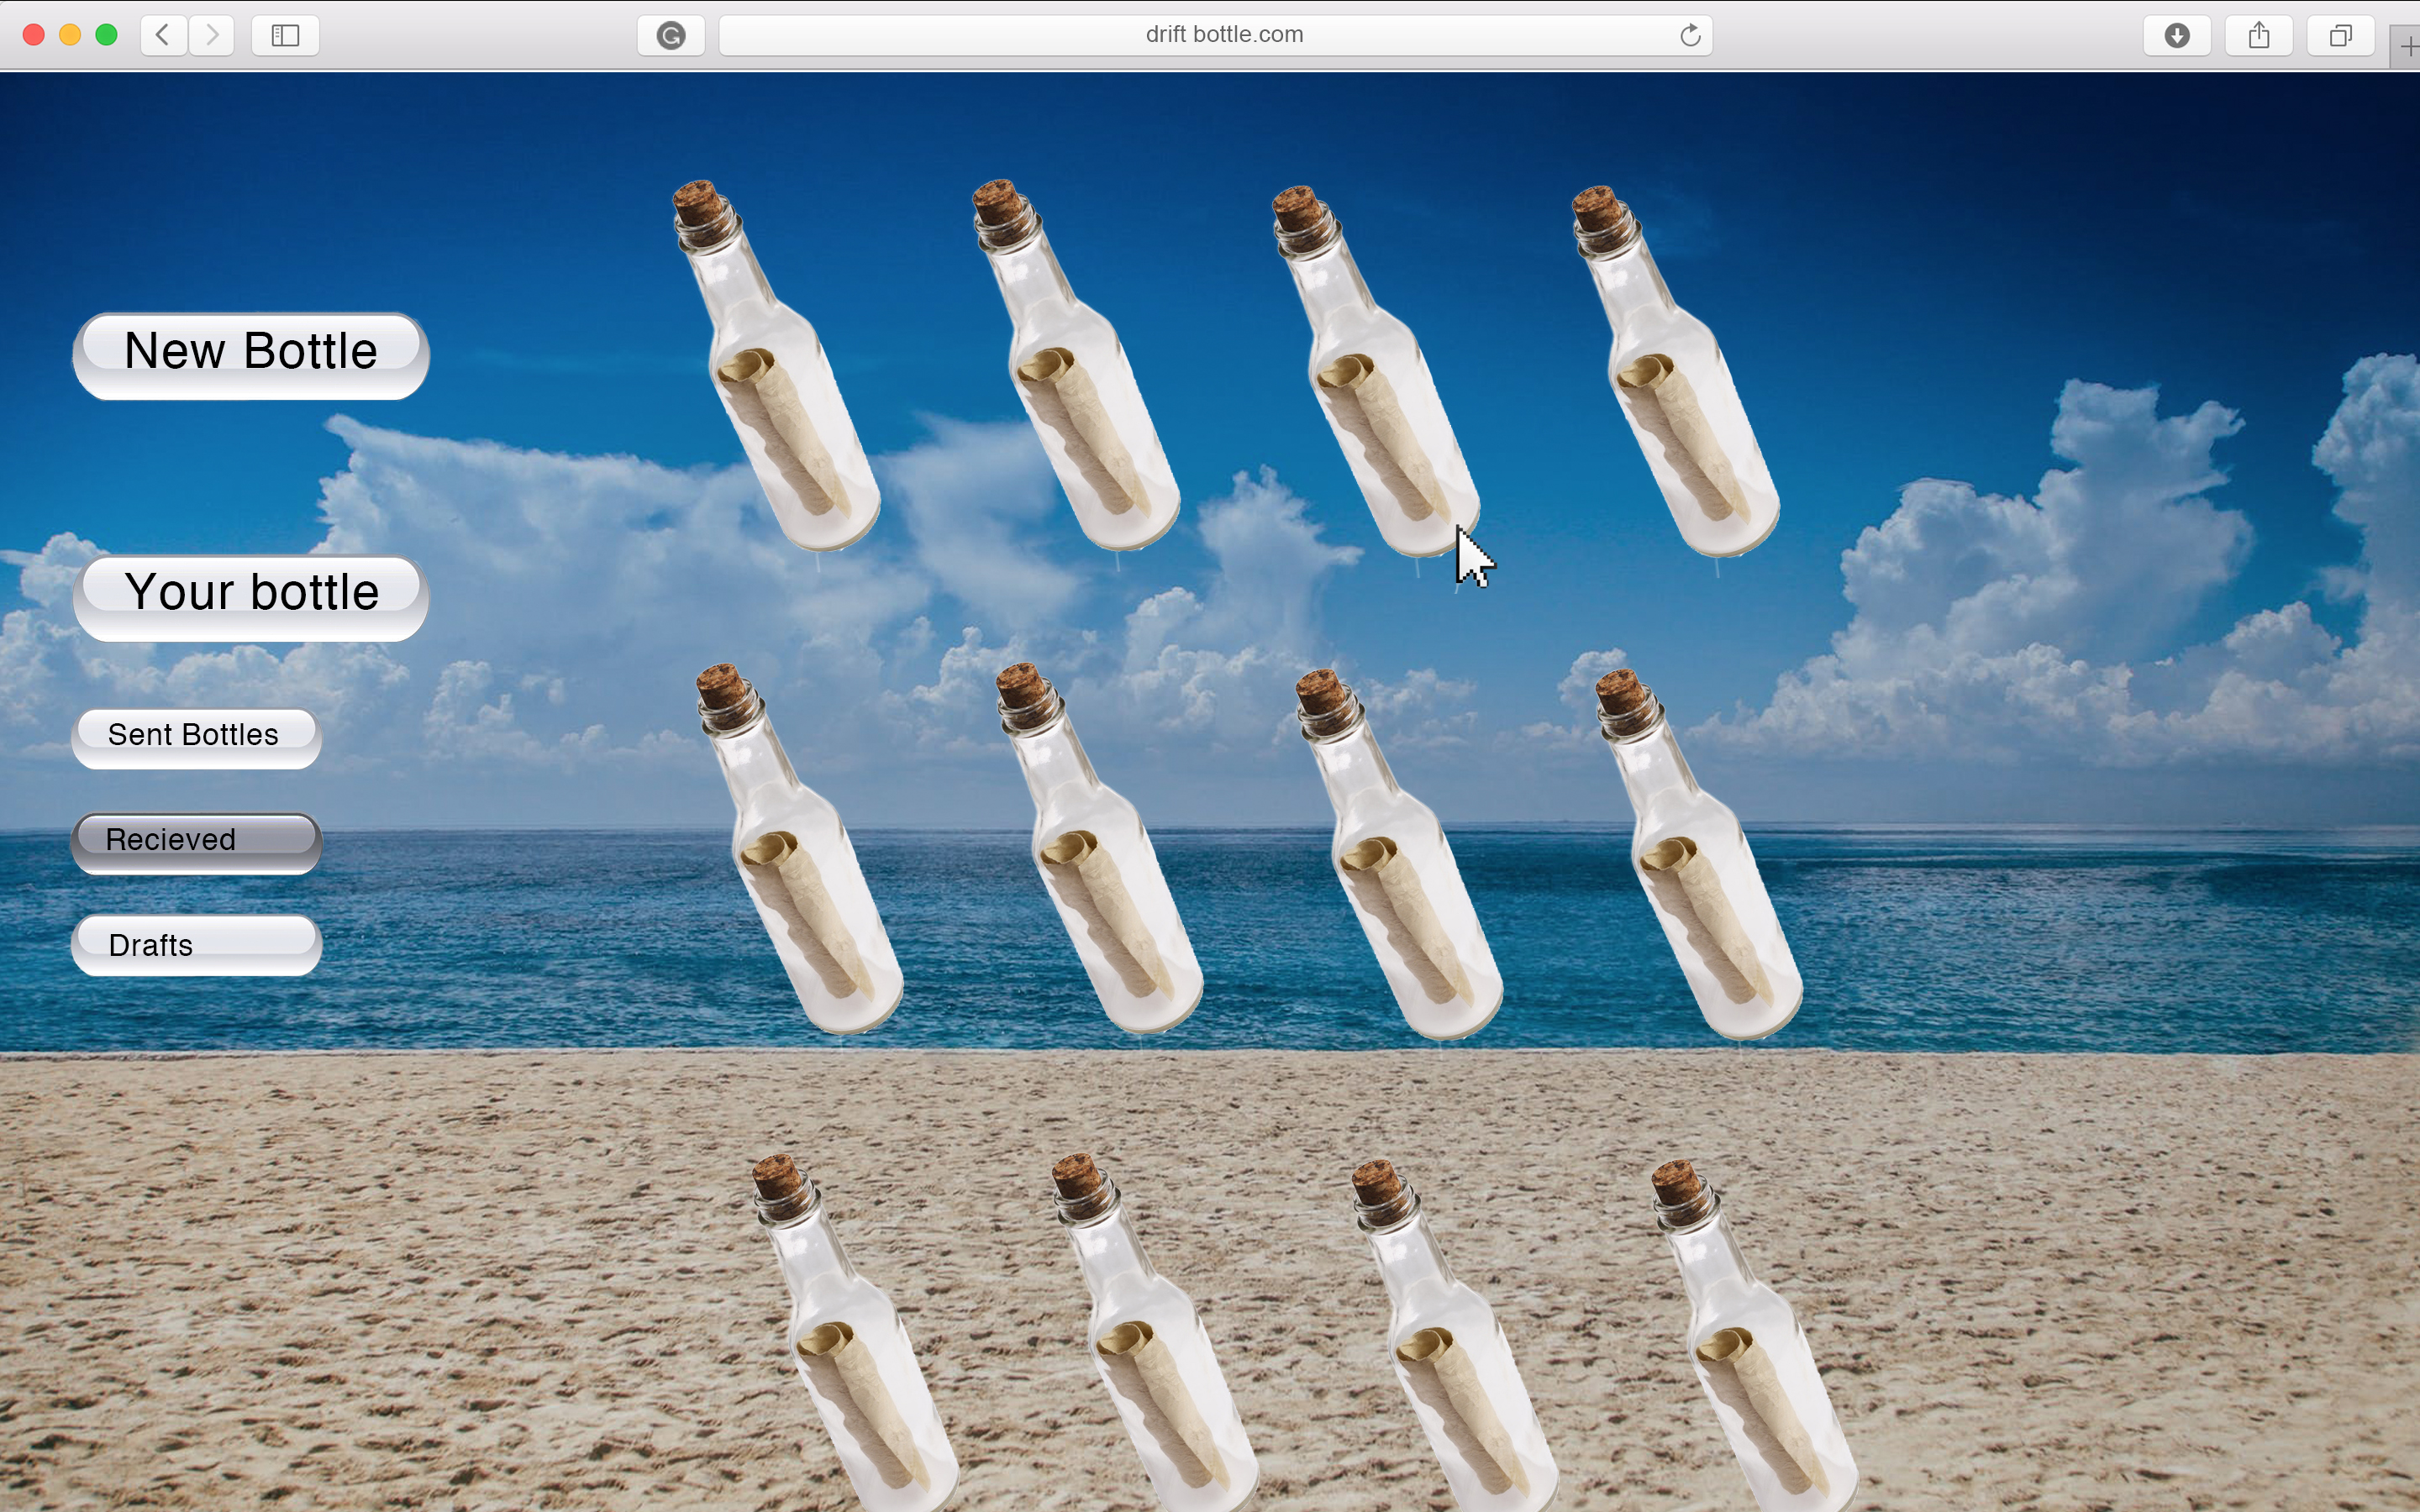Open the third bottle in middle row
Viewport: 2420px width, 1512px height.
tap(1399, 855)
